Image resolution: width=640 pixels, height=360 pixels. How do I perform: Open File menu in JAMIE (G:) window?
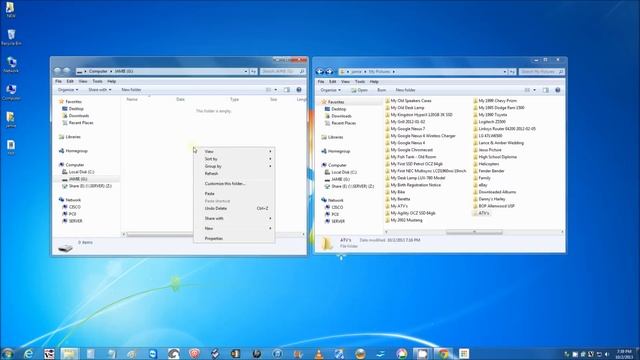(x=58, y=81)
